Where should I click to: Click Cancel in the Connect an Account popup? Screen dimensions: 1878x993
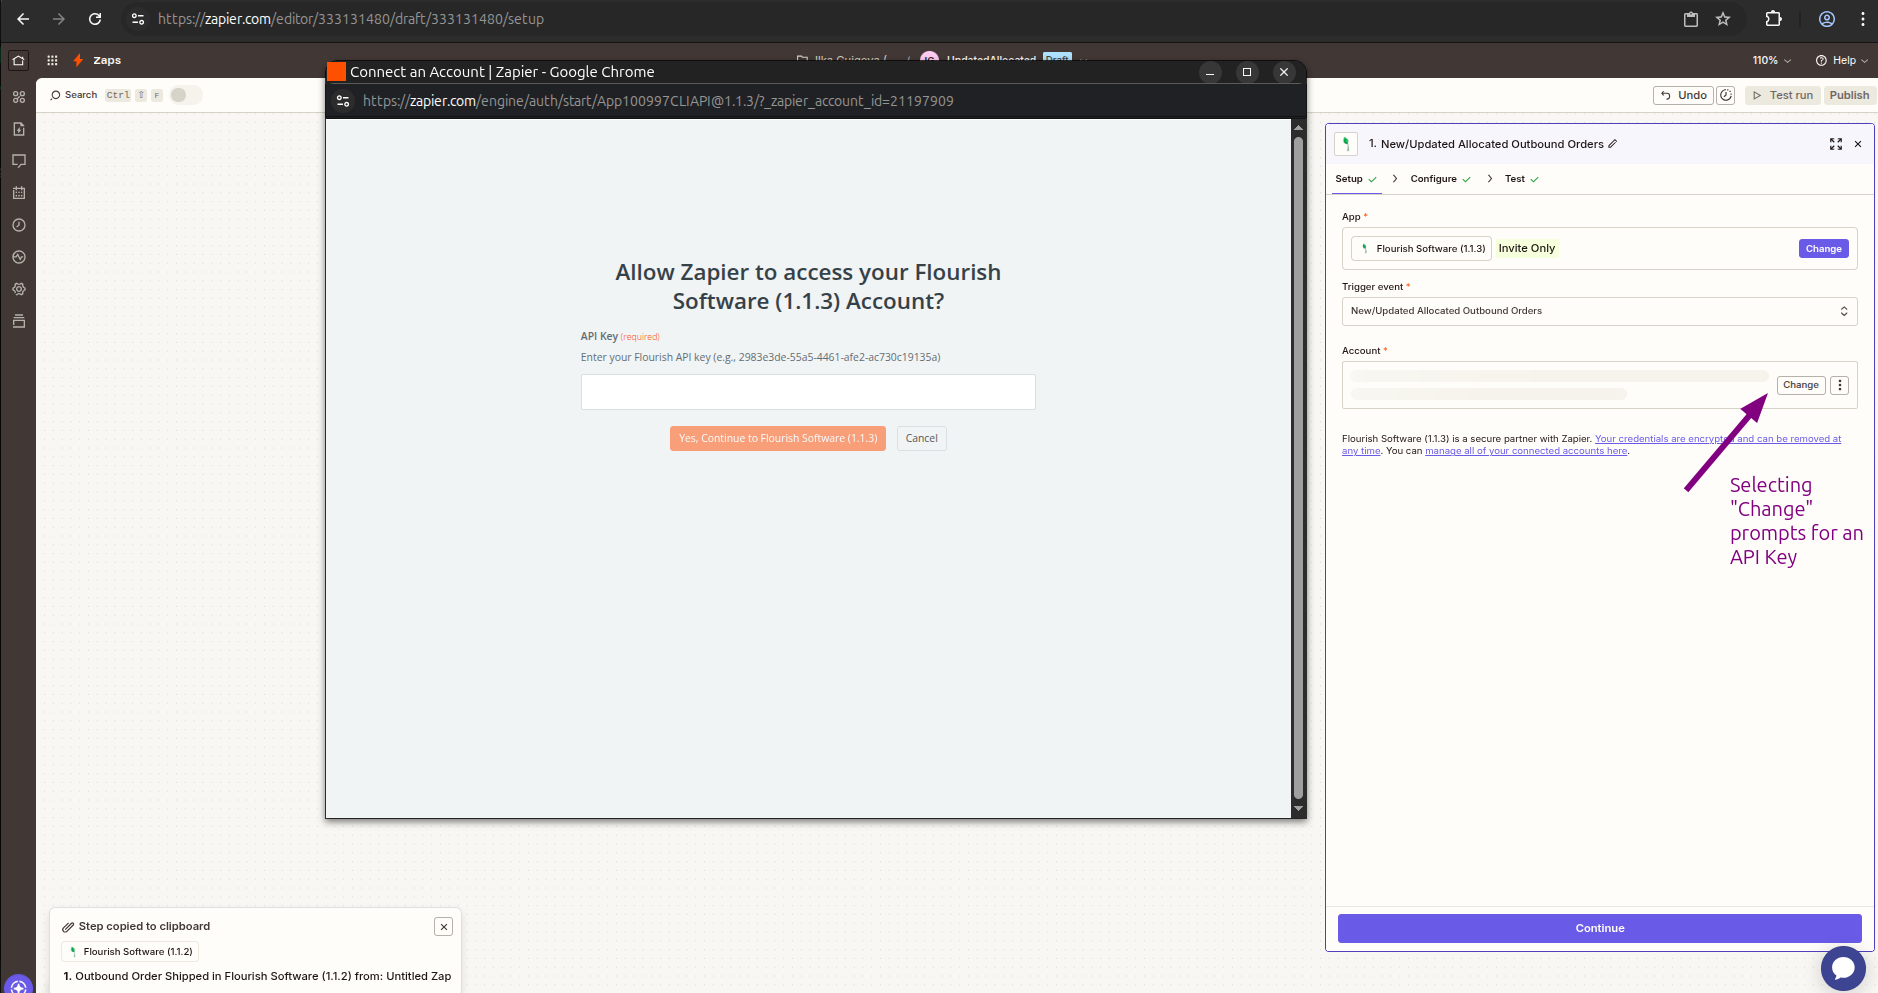[921, 438]
